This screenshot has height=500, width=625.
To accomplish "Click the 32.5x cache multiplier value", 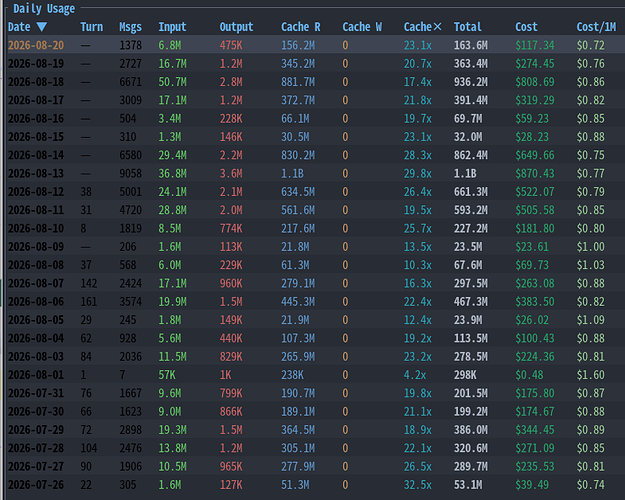I will (x=417, y=485).
